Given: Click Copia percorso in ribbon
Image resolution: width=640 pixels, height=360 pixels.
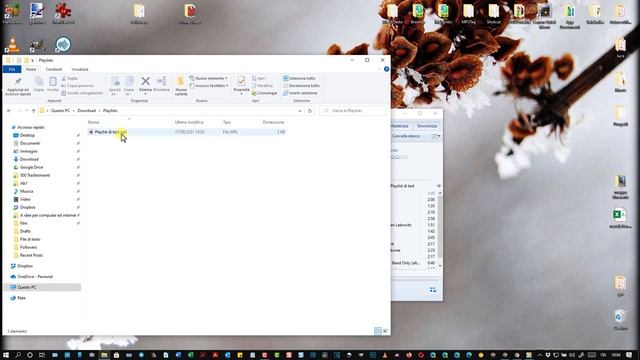Looking at the screenshot, I should pyautogui.click(x=77, y=86).
